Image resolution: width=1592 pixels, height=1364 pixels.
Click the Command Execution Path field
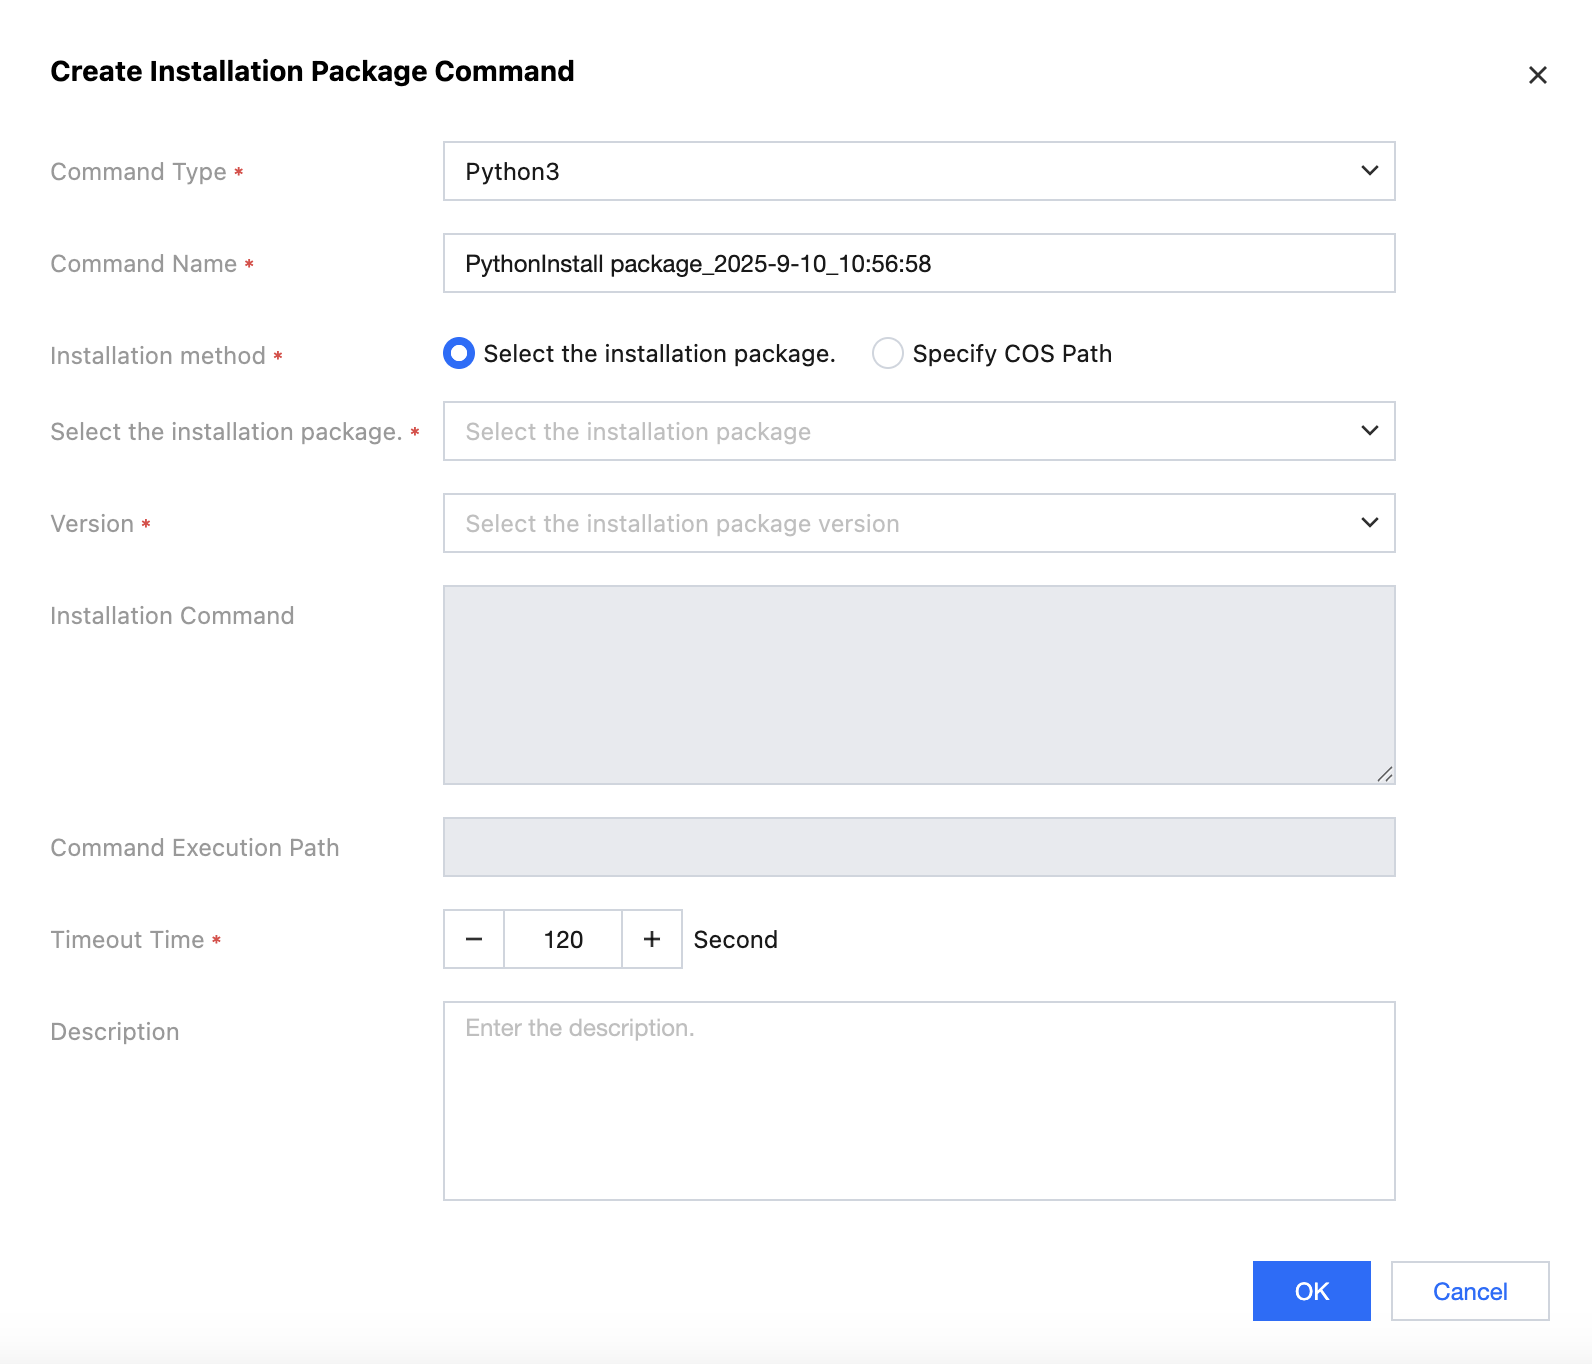(918, 847)
